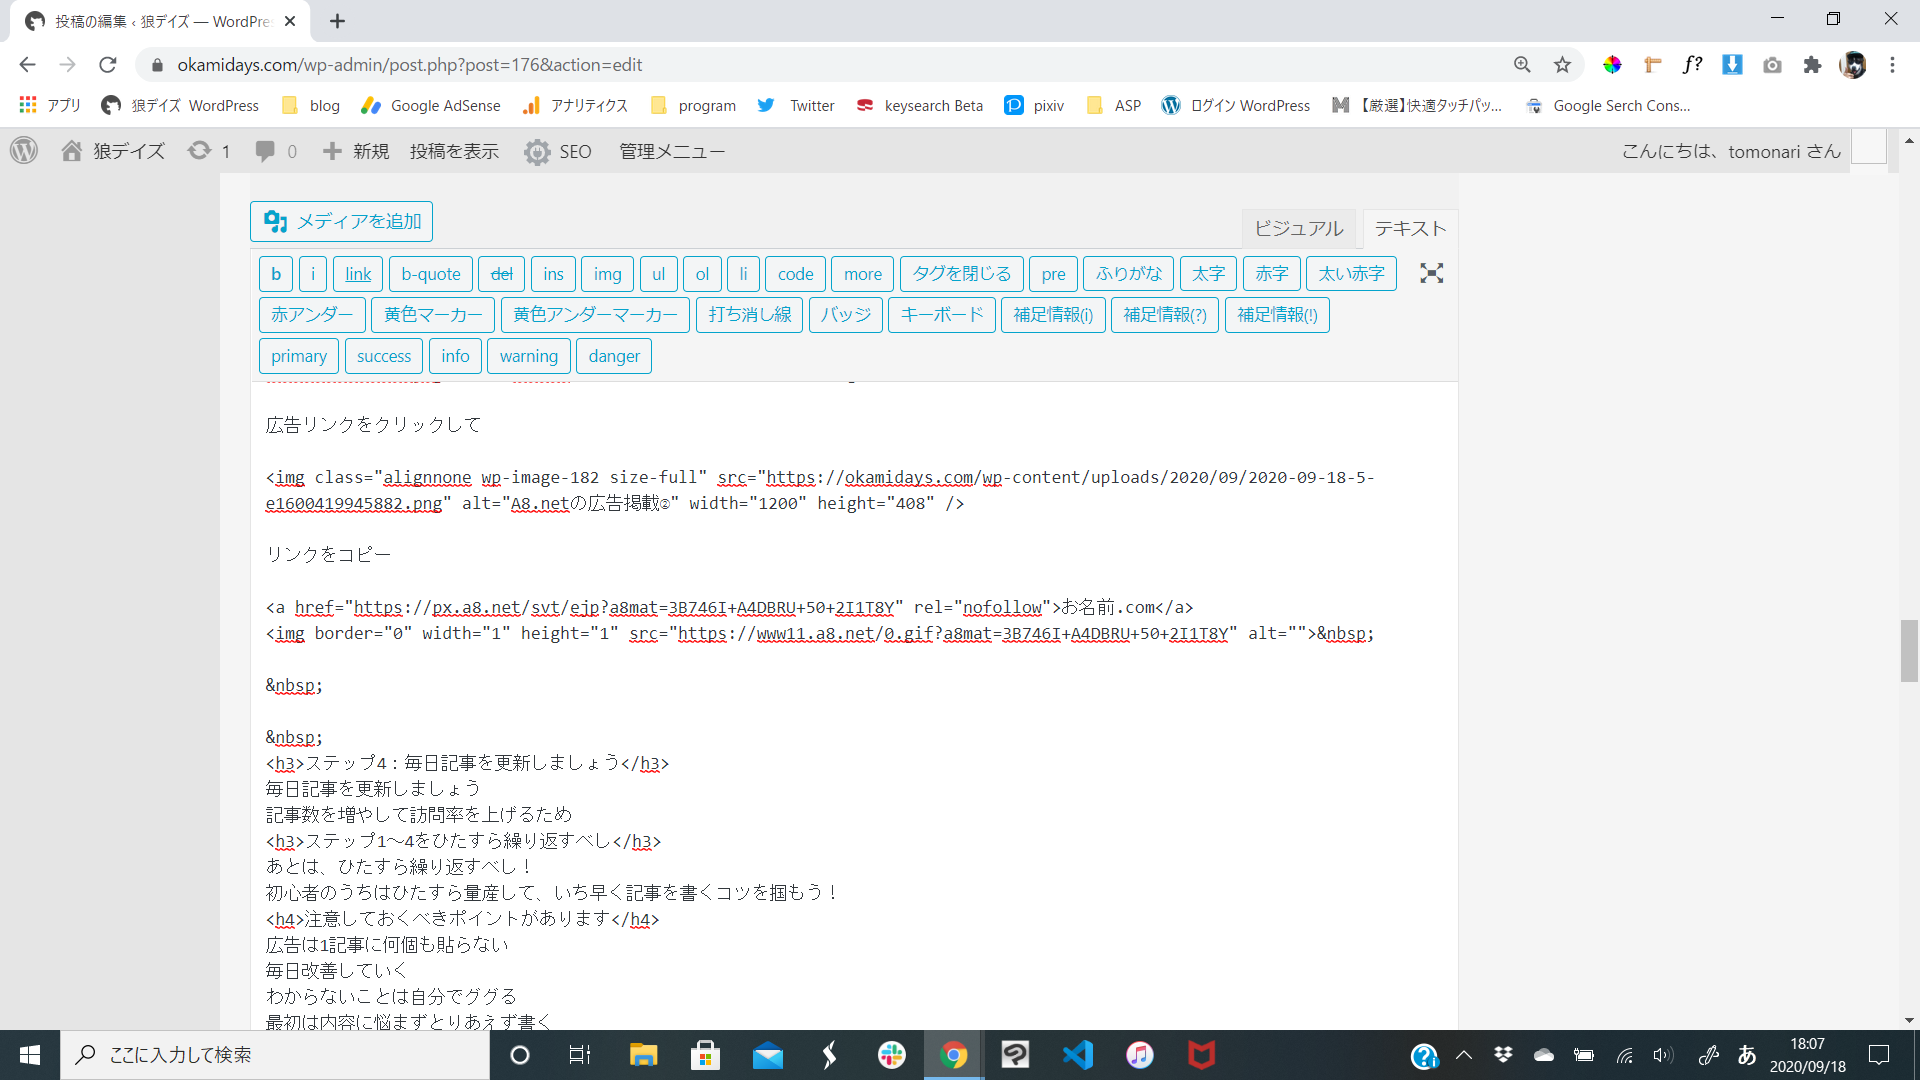The image size is (1920, 1080).
Task: Apply ふりがな quicktag
Action: [x=1128, y=274]
